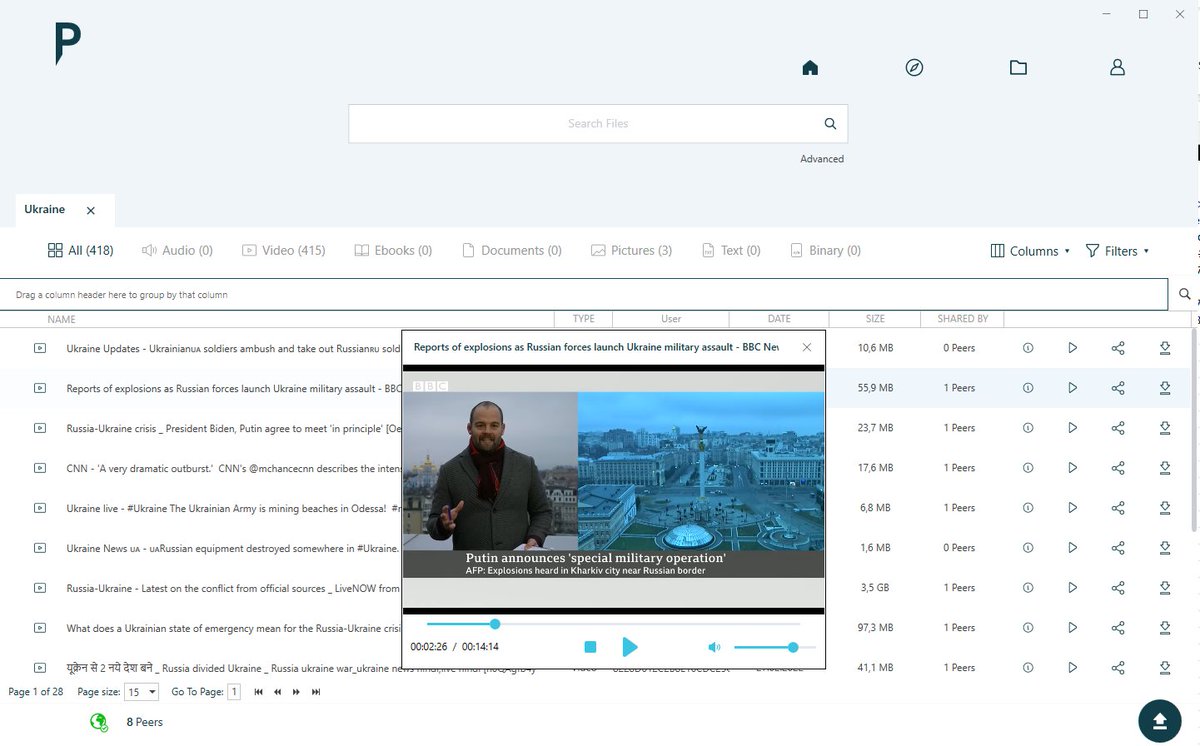
Task: Click the globe connection status icon
Action: (98, 722)
